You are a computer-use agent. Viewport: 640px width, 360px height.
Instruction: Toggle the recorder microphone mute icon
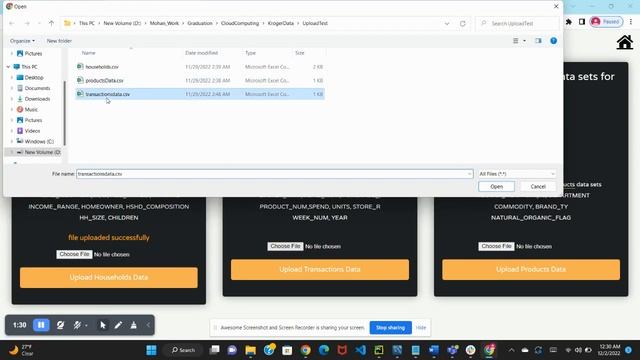(x=77, y=325)
